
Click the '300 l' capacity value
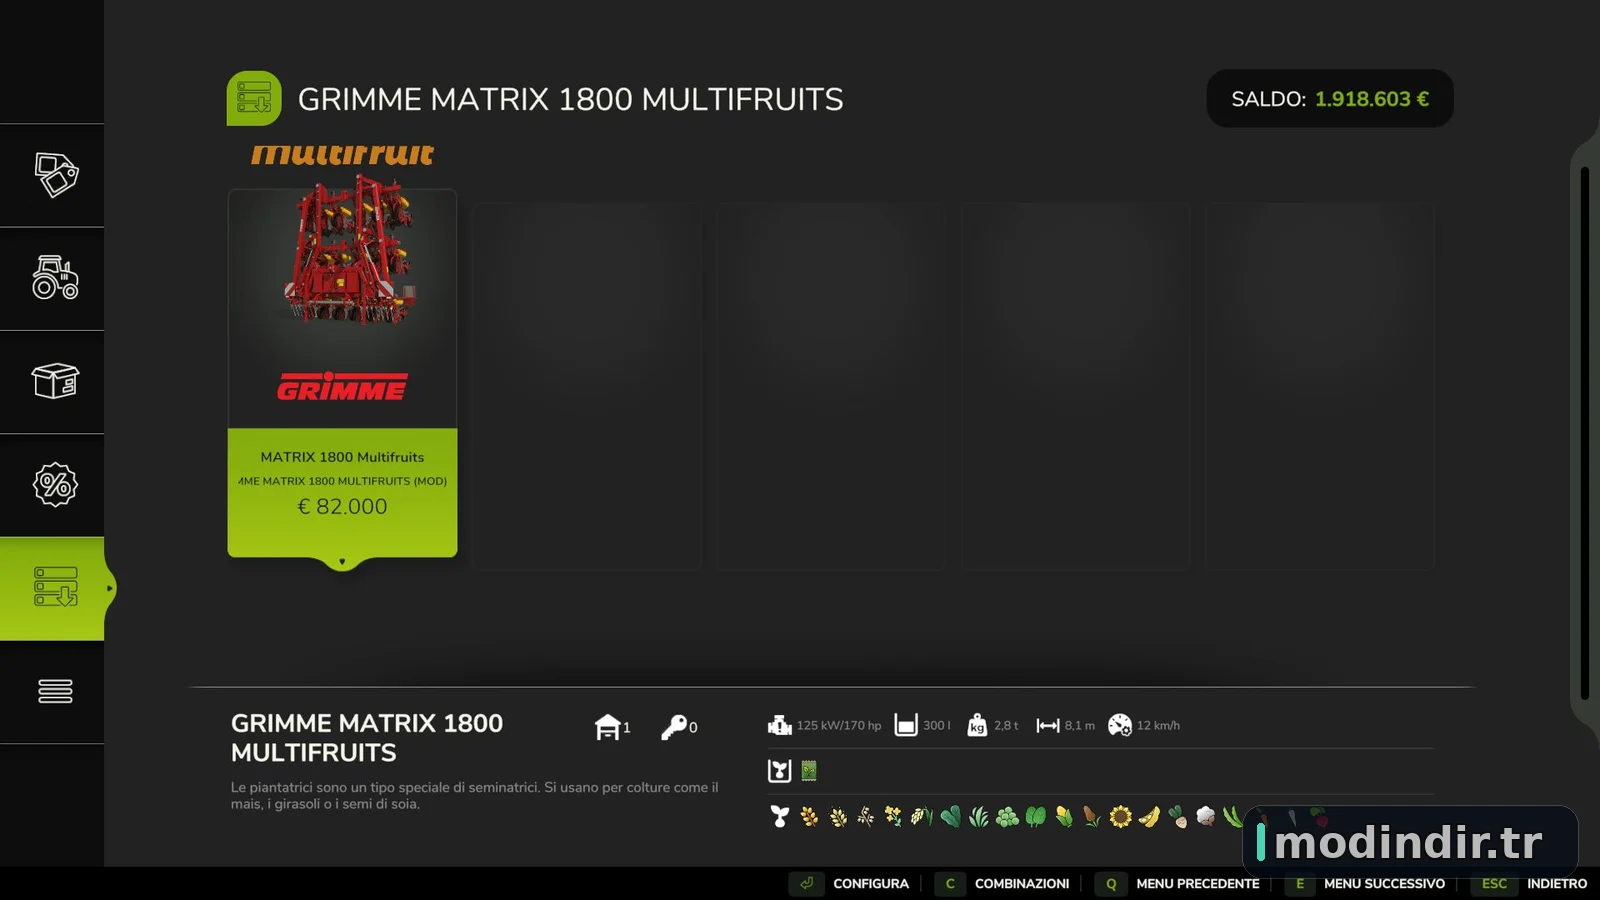(x=937, y=726)
